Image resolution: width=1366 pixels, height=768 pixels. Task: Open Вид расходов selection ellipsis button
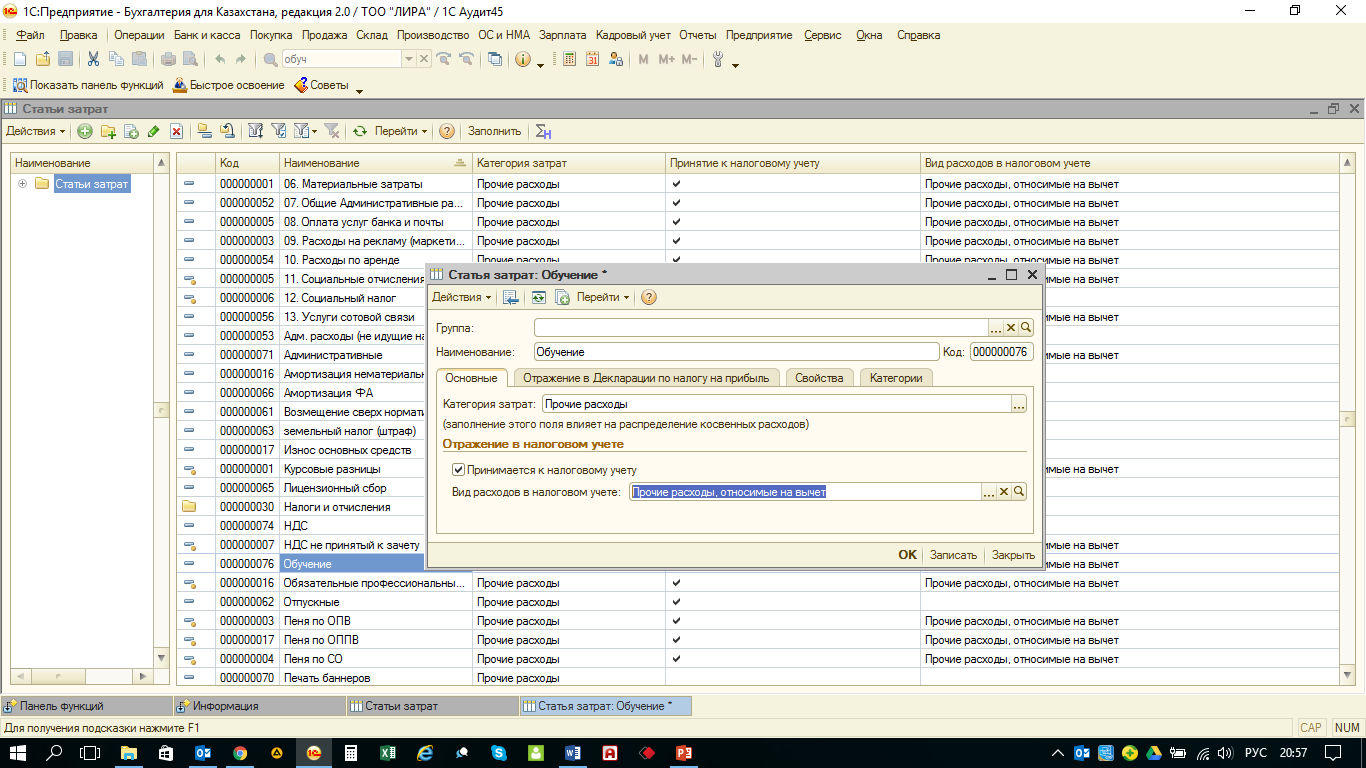[x=989, y=492]
